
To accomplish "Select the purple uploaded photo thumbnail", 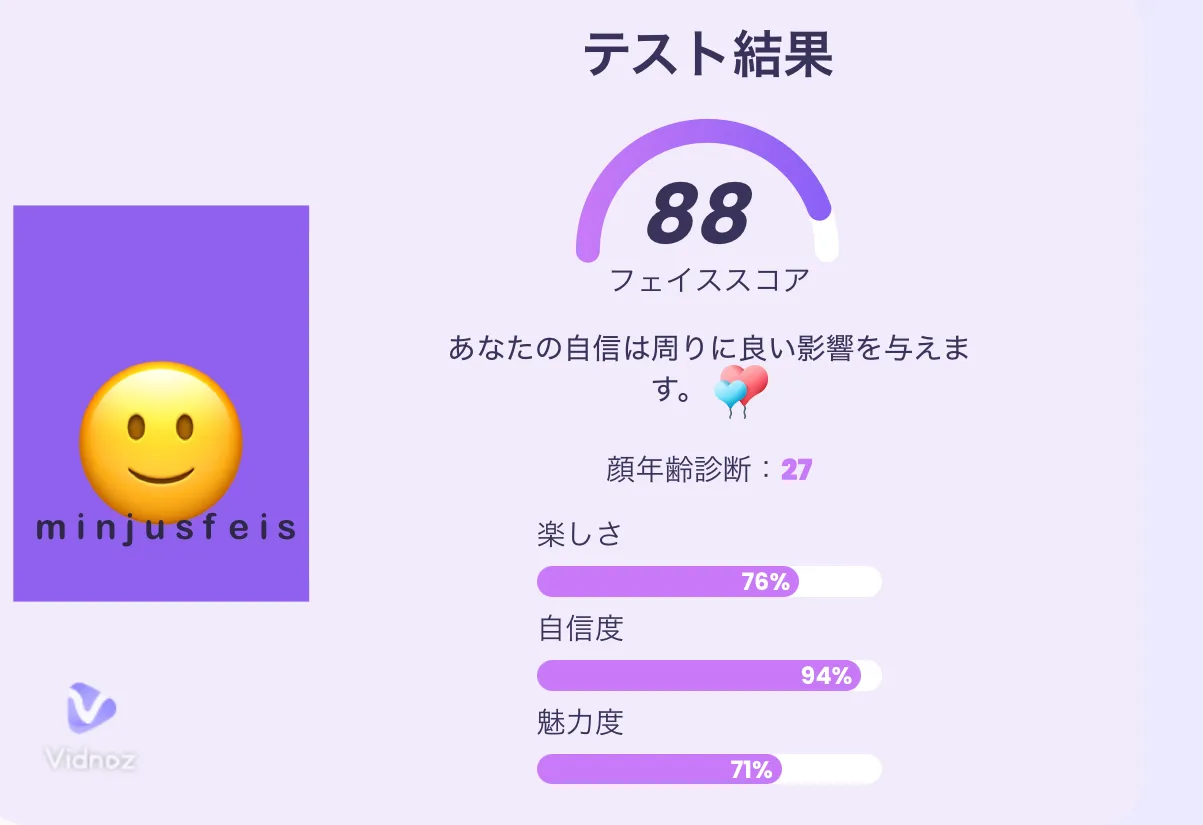I will (x=161, y=403).
